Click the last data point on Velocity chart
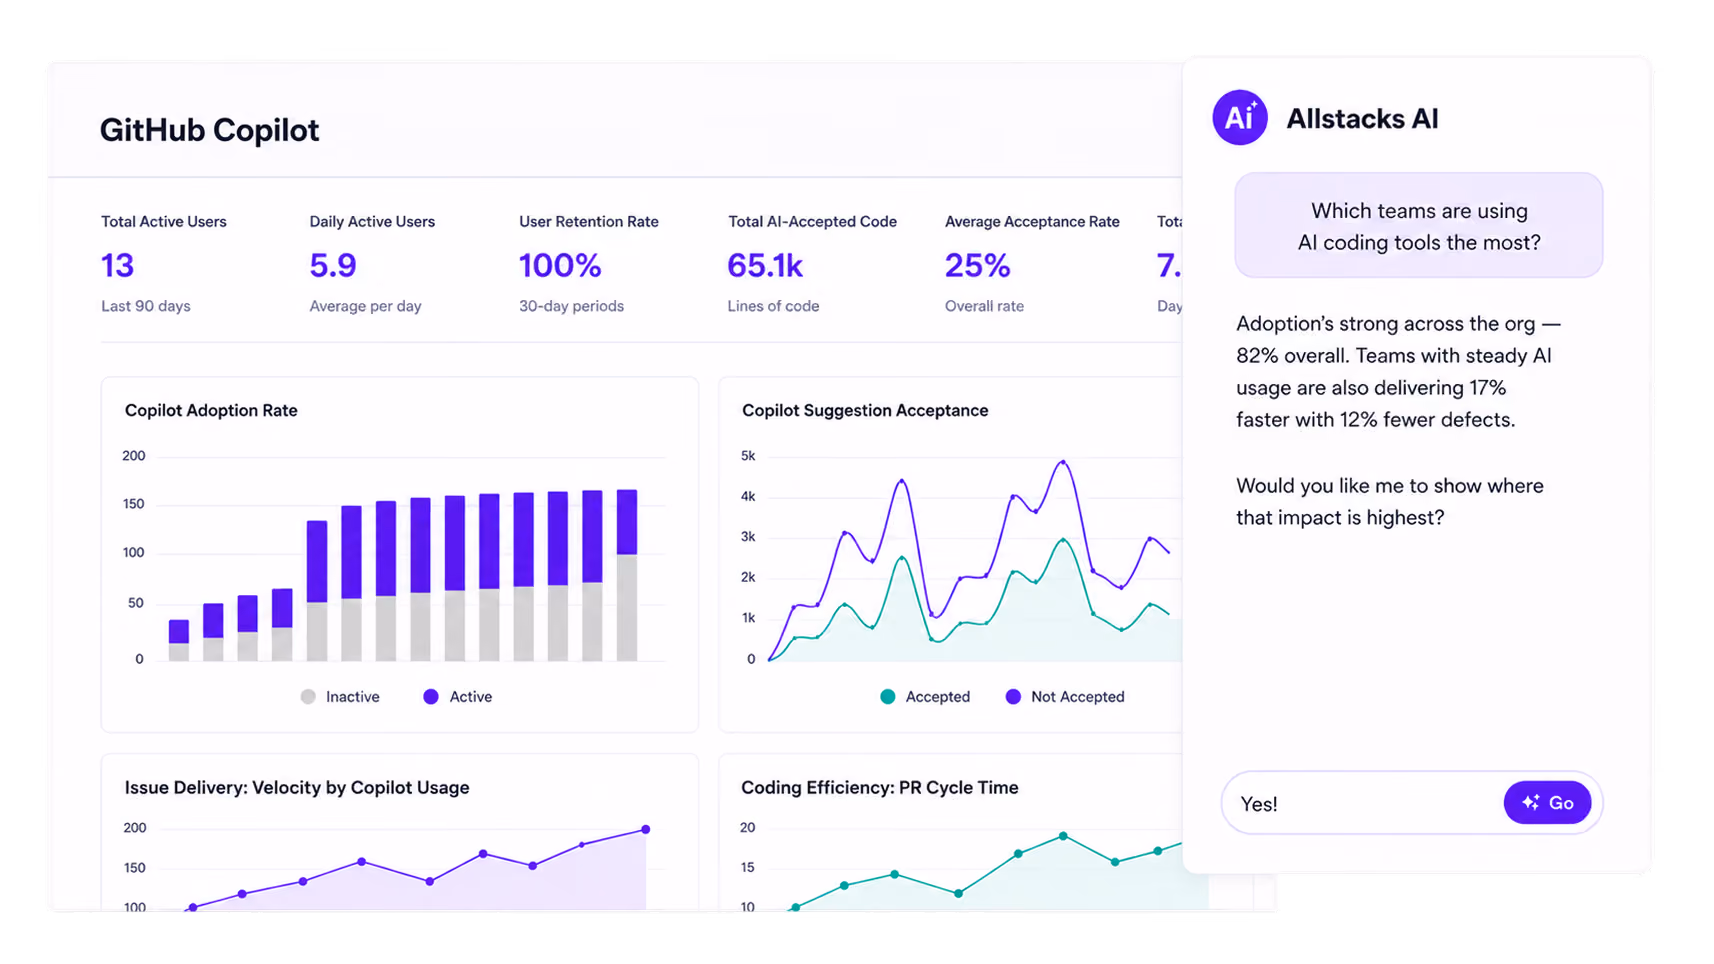 pos(646,829)
